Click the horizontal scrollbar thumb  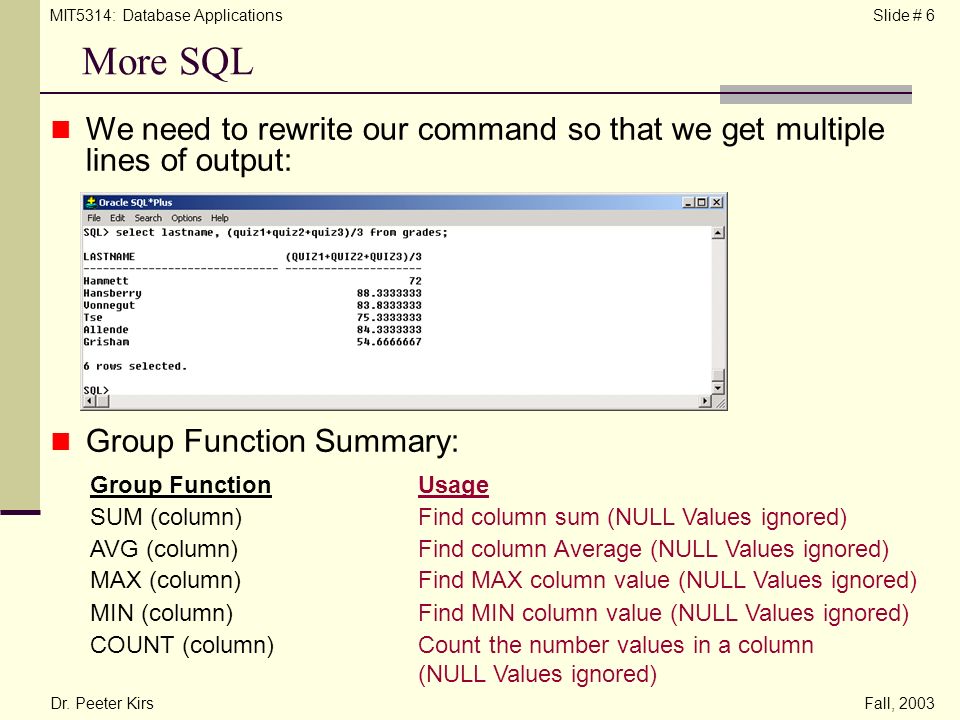coord(103,402)
